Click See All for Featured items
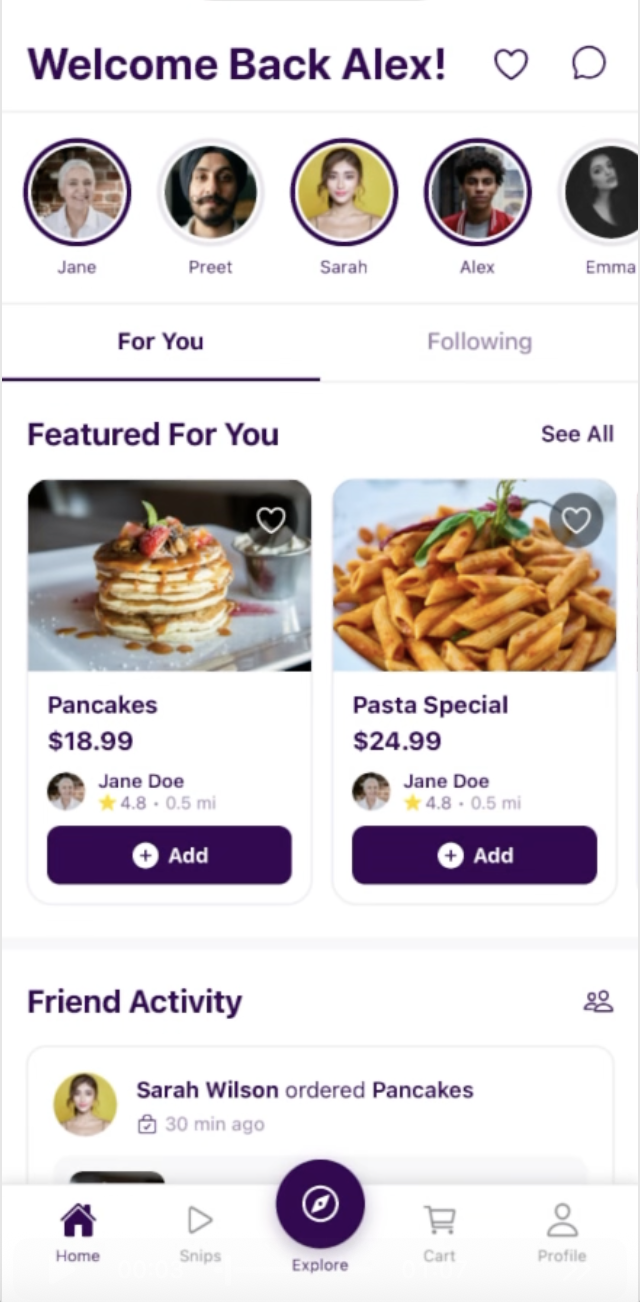 pos(577,434)
